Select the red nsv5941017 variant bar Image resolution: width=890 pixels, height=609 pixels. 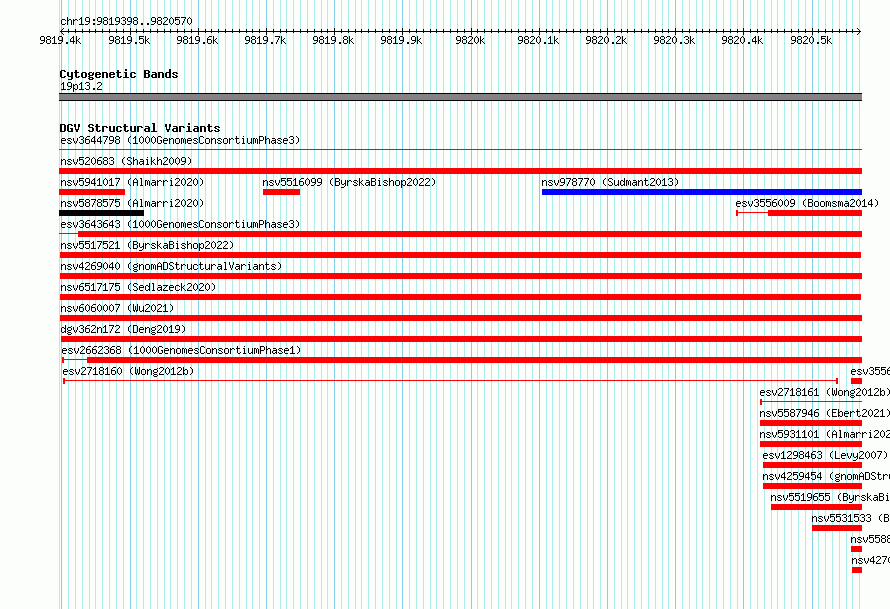(92, 192)
